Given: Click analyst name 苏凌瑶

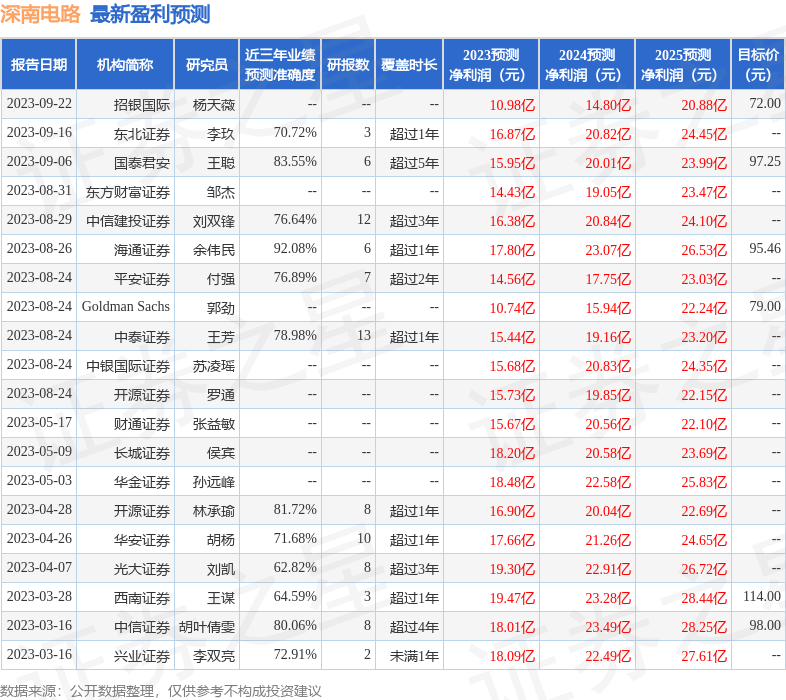Looking at the screenshot, I should [x=214, y=366].
